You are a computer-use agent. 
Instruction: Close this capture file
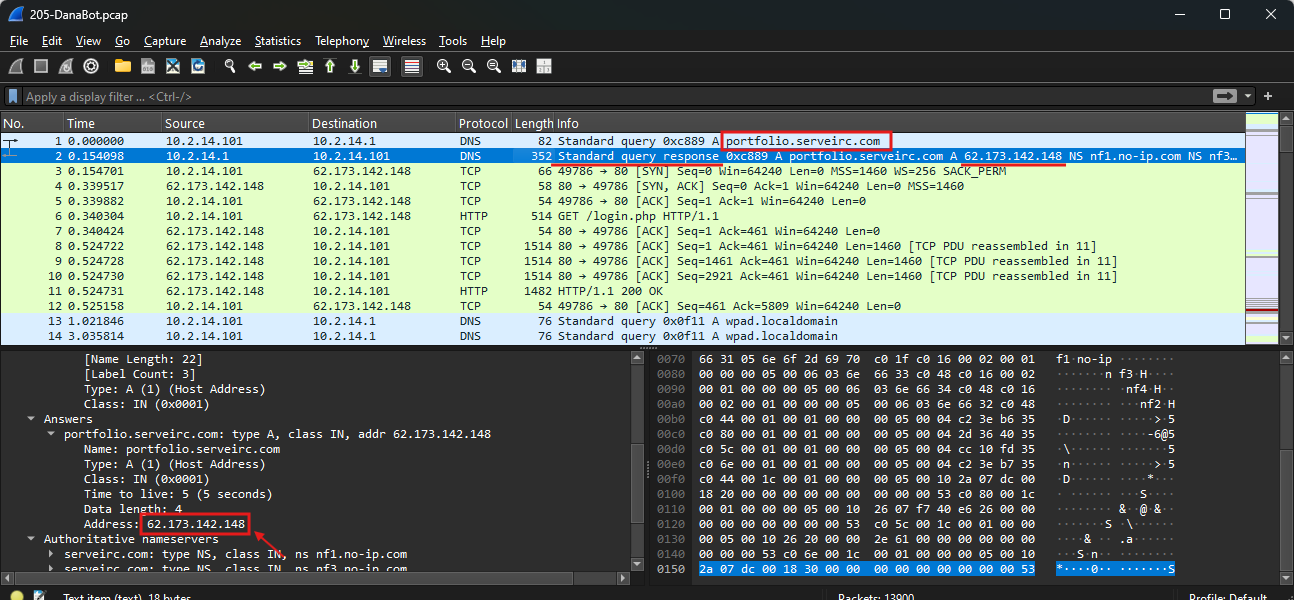pos(173,66)
